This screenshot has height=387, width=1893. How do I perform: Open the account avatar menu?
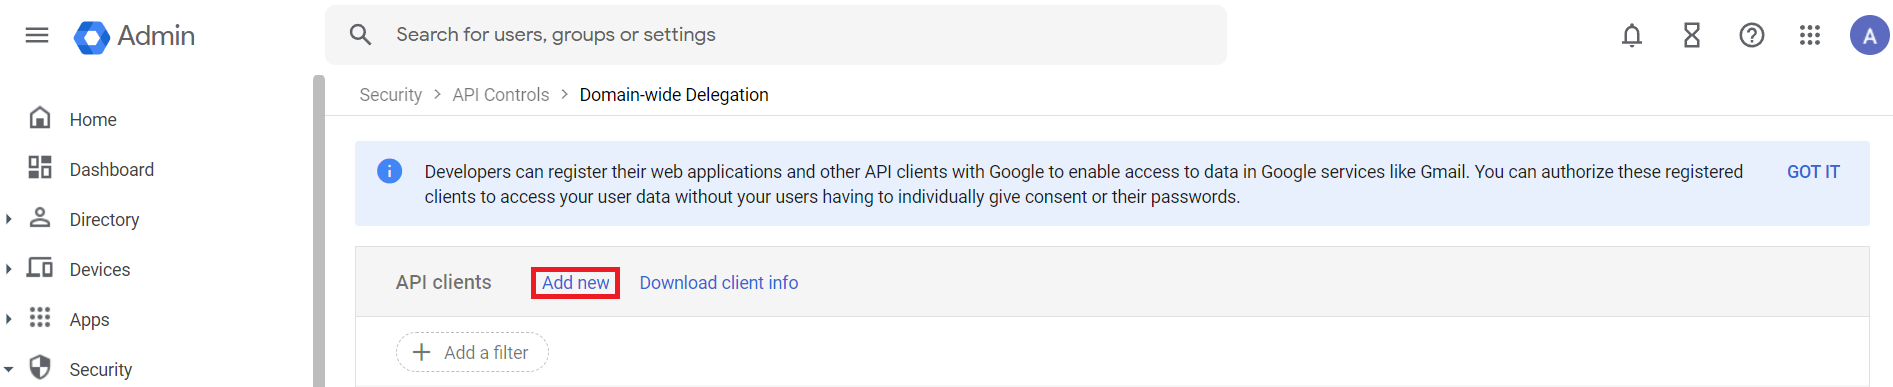click(x=1869, y=35)
